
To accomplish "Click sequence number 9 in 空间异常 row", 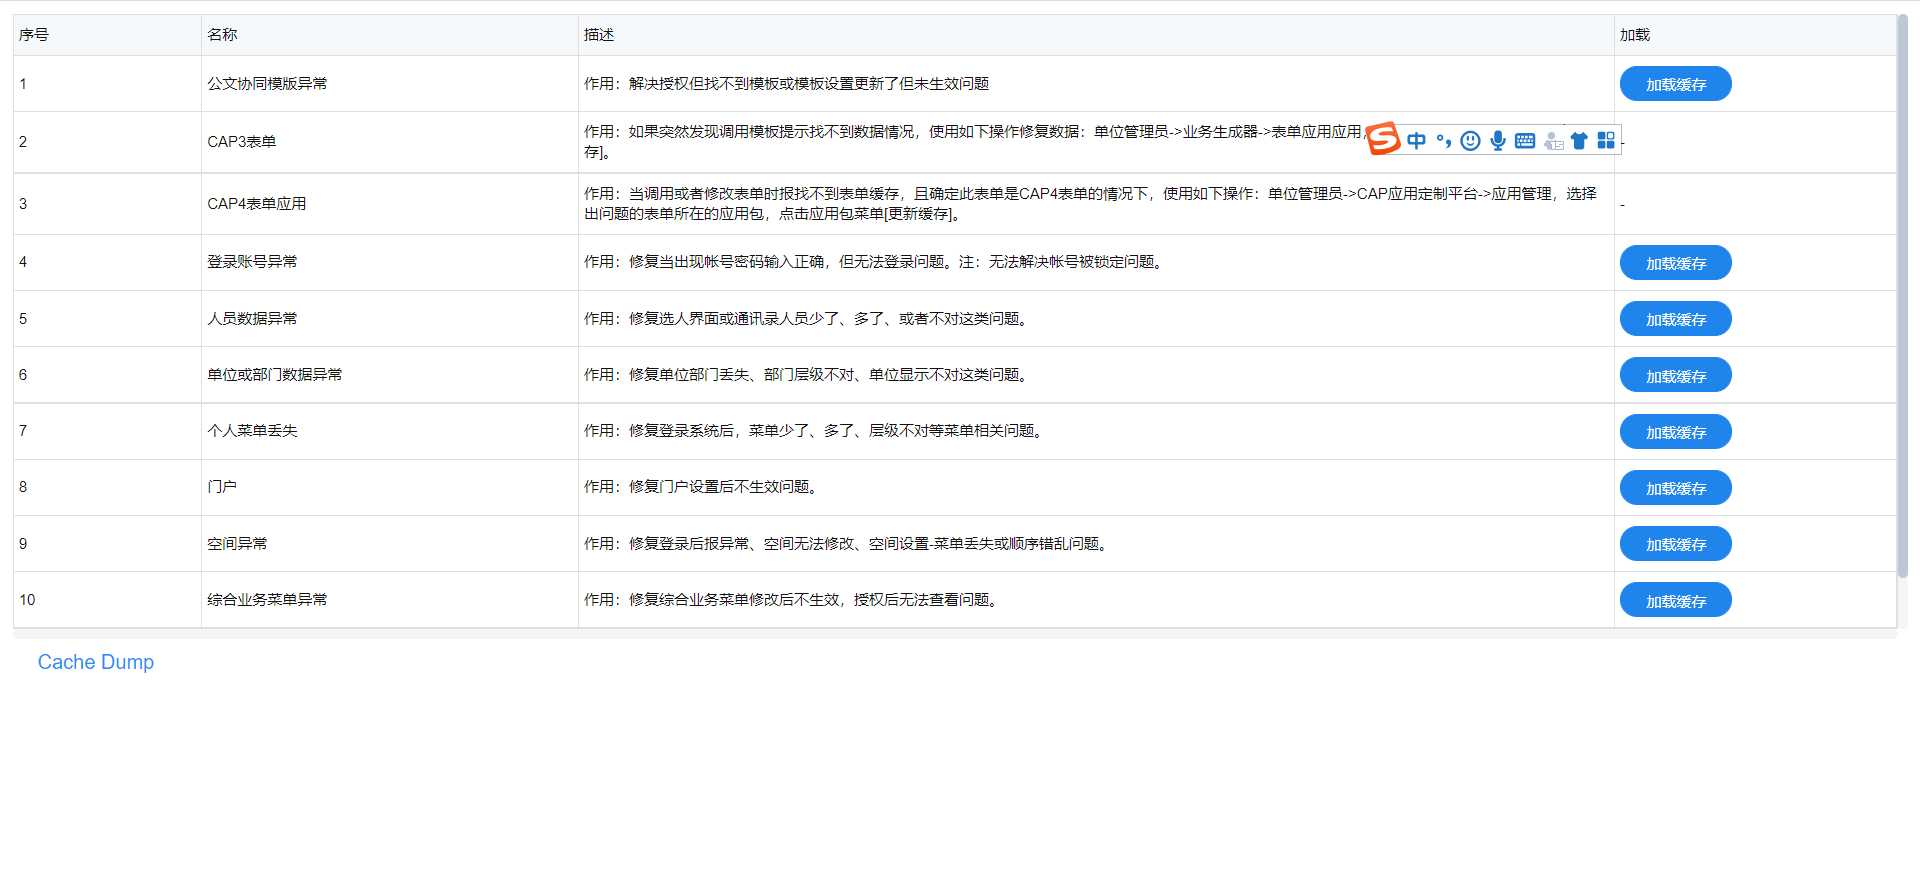I will coord(23,544).
